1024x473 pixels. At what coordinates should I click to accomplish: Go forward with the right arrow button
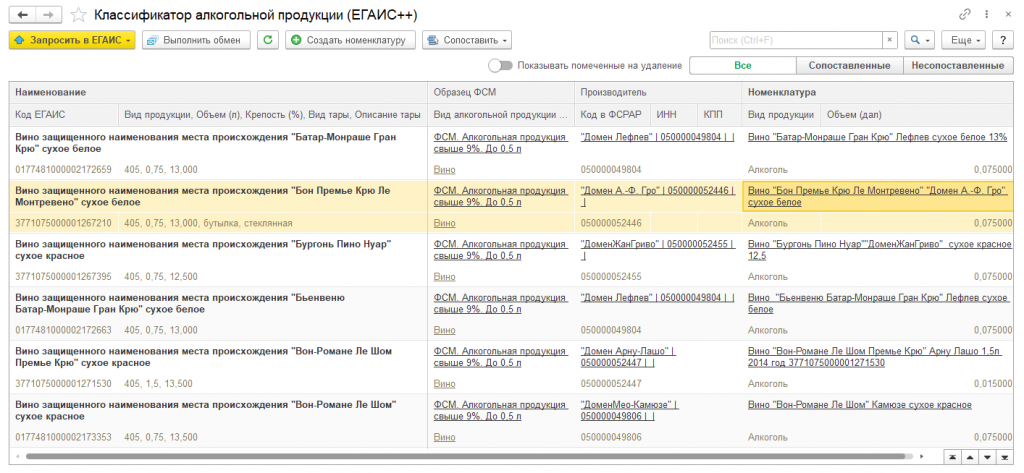48,14
